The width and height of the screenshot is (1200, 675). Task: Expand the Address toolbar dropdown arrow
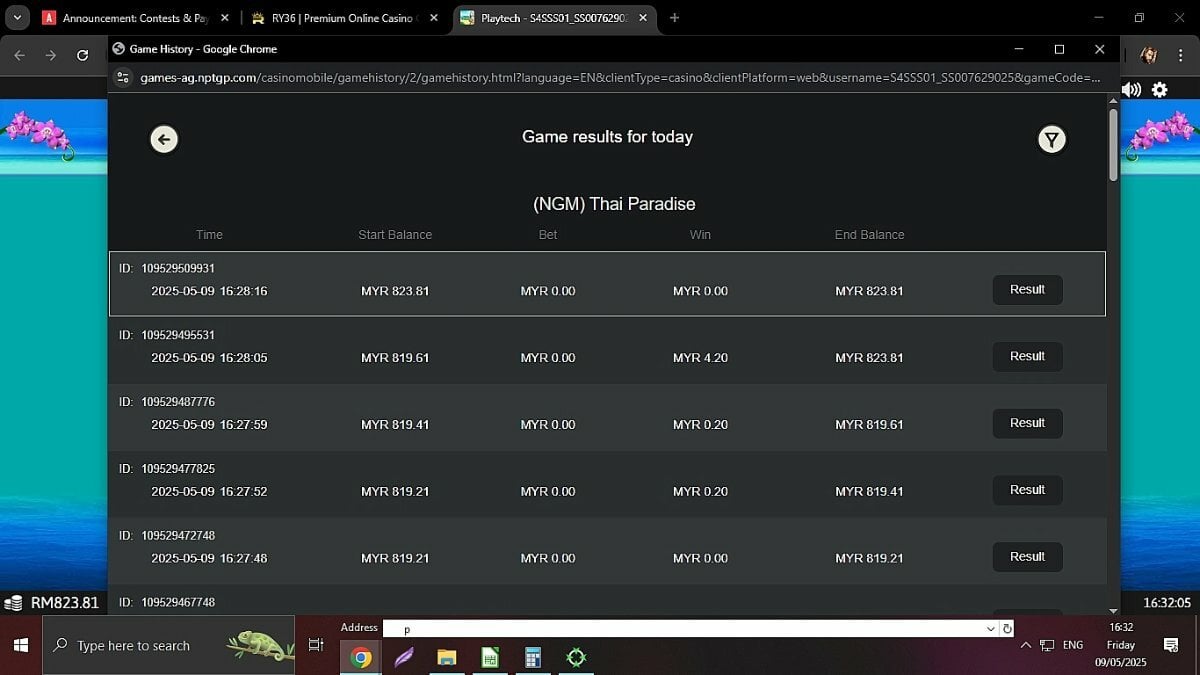[x=991, y=629]
